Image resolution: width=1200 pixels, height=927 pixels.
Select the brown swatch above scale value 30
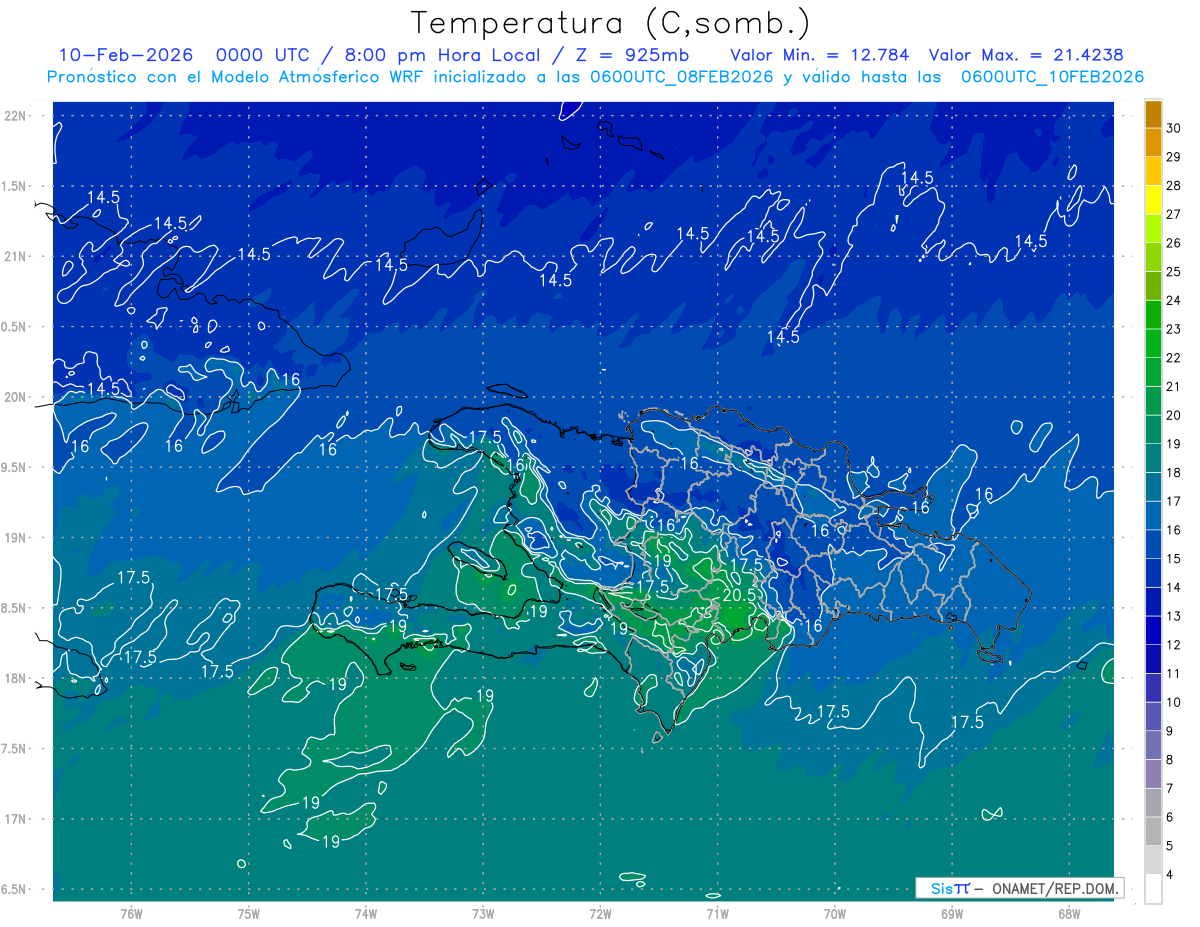pyautogui.click(x=1153, y=114)
